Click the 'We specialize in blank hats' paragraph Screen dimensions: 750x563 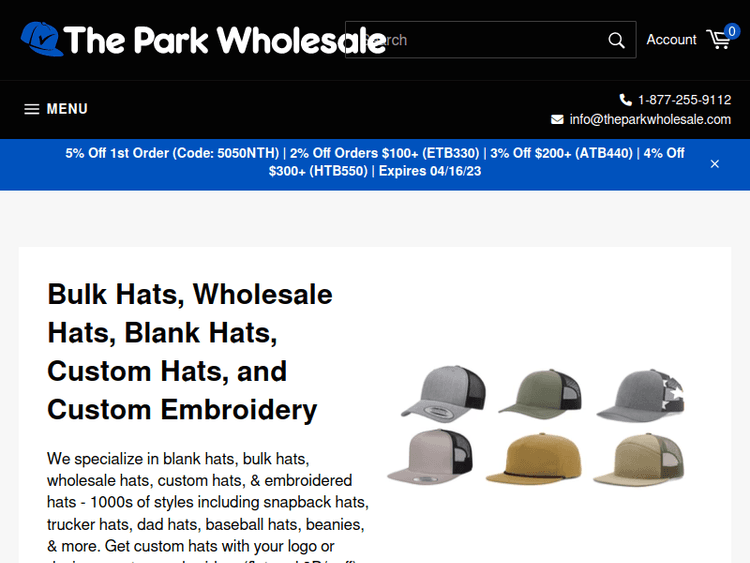pos(208,507)
